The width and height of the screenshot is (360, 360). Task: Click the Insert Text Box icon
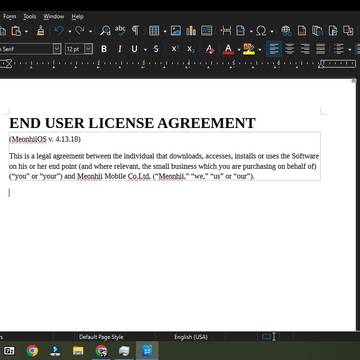pos(207,31)
